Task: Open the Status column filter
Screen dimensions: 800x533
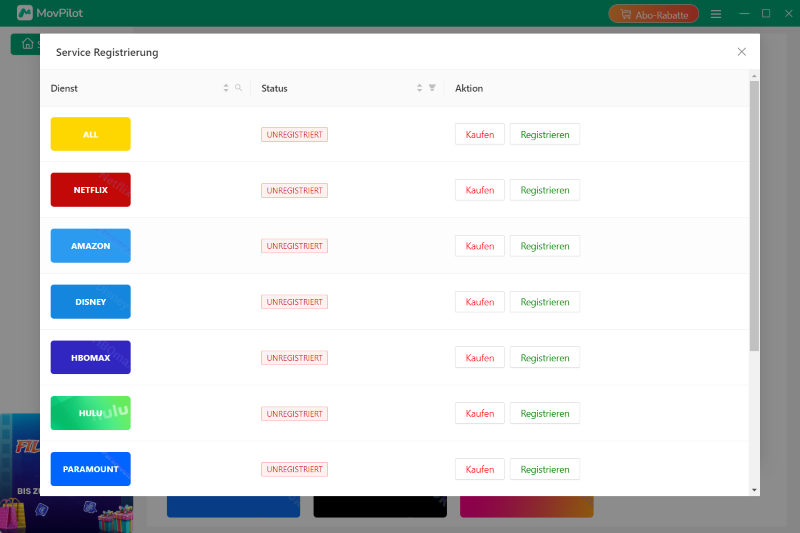Action: [x=432, y=88]
